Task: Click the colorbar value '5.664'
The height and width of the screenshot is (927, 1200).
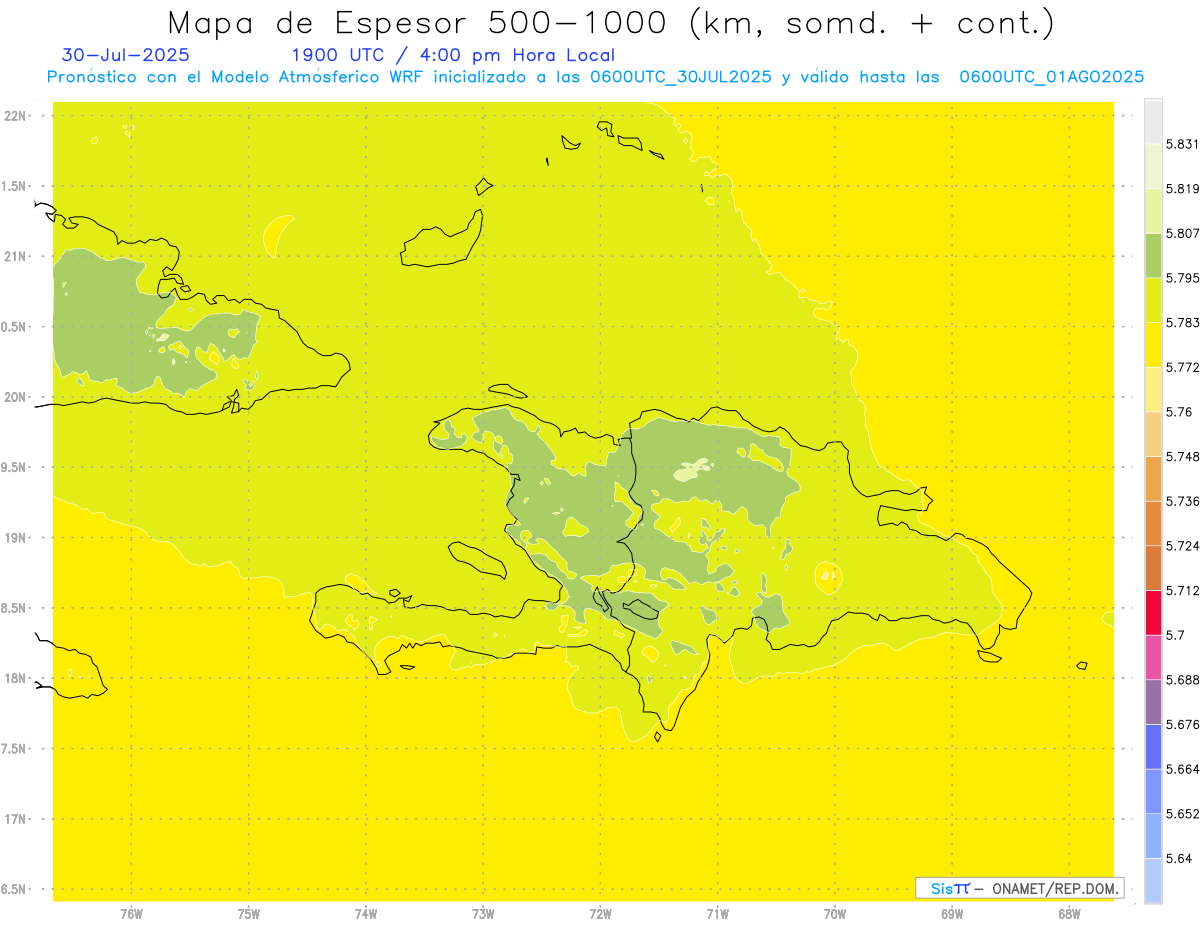Action: pyautogui.click(x=1182, y=769)
